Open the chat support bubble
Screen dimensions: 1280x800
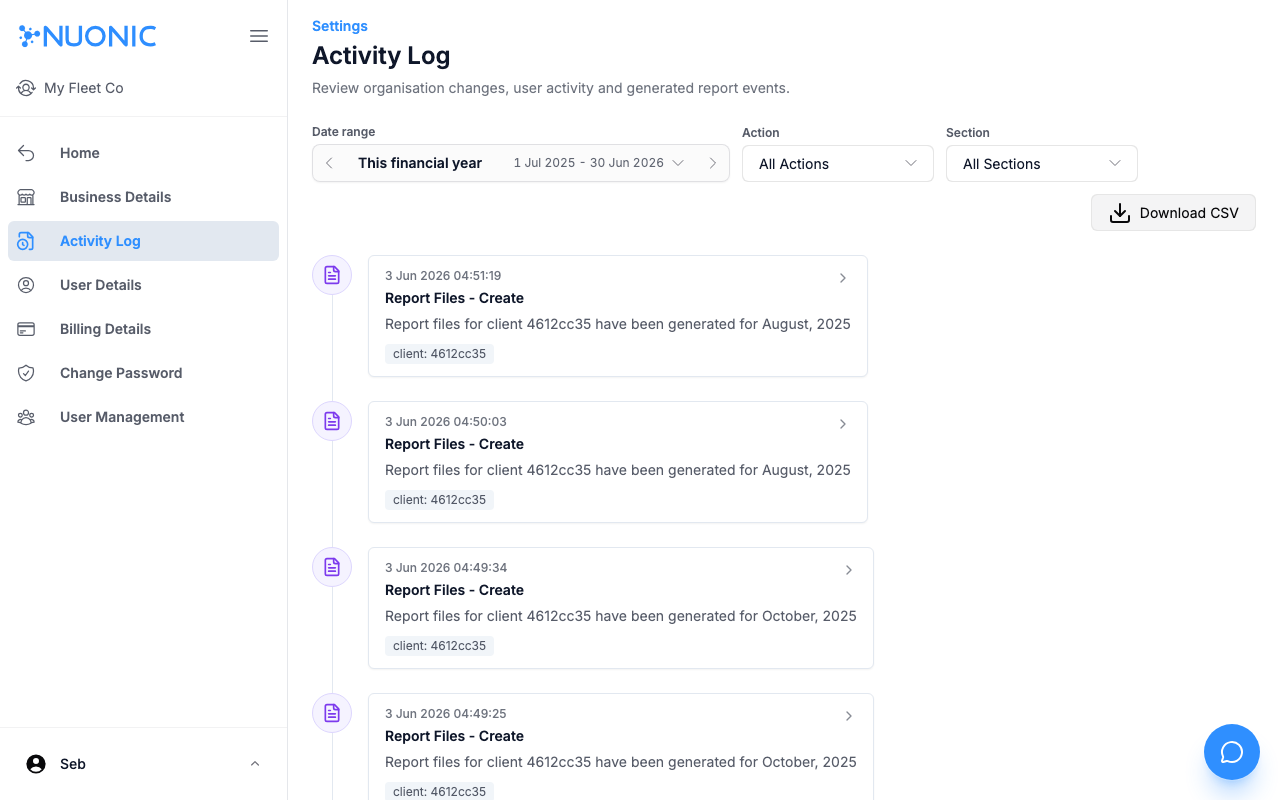pyautogui.click(x=1232, y=752)
